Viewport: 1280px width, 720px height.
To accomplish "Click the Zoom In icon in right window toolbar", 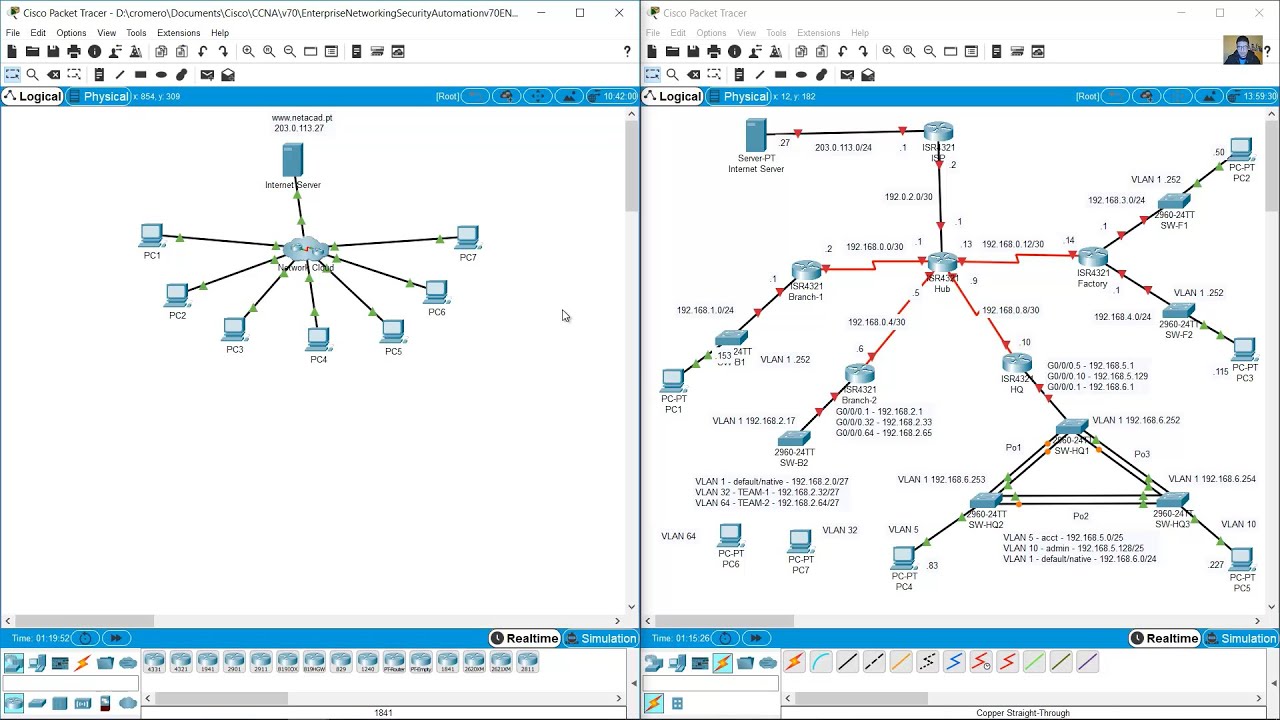I will 888,51.
